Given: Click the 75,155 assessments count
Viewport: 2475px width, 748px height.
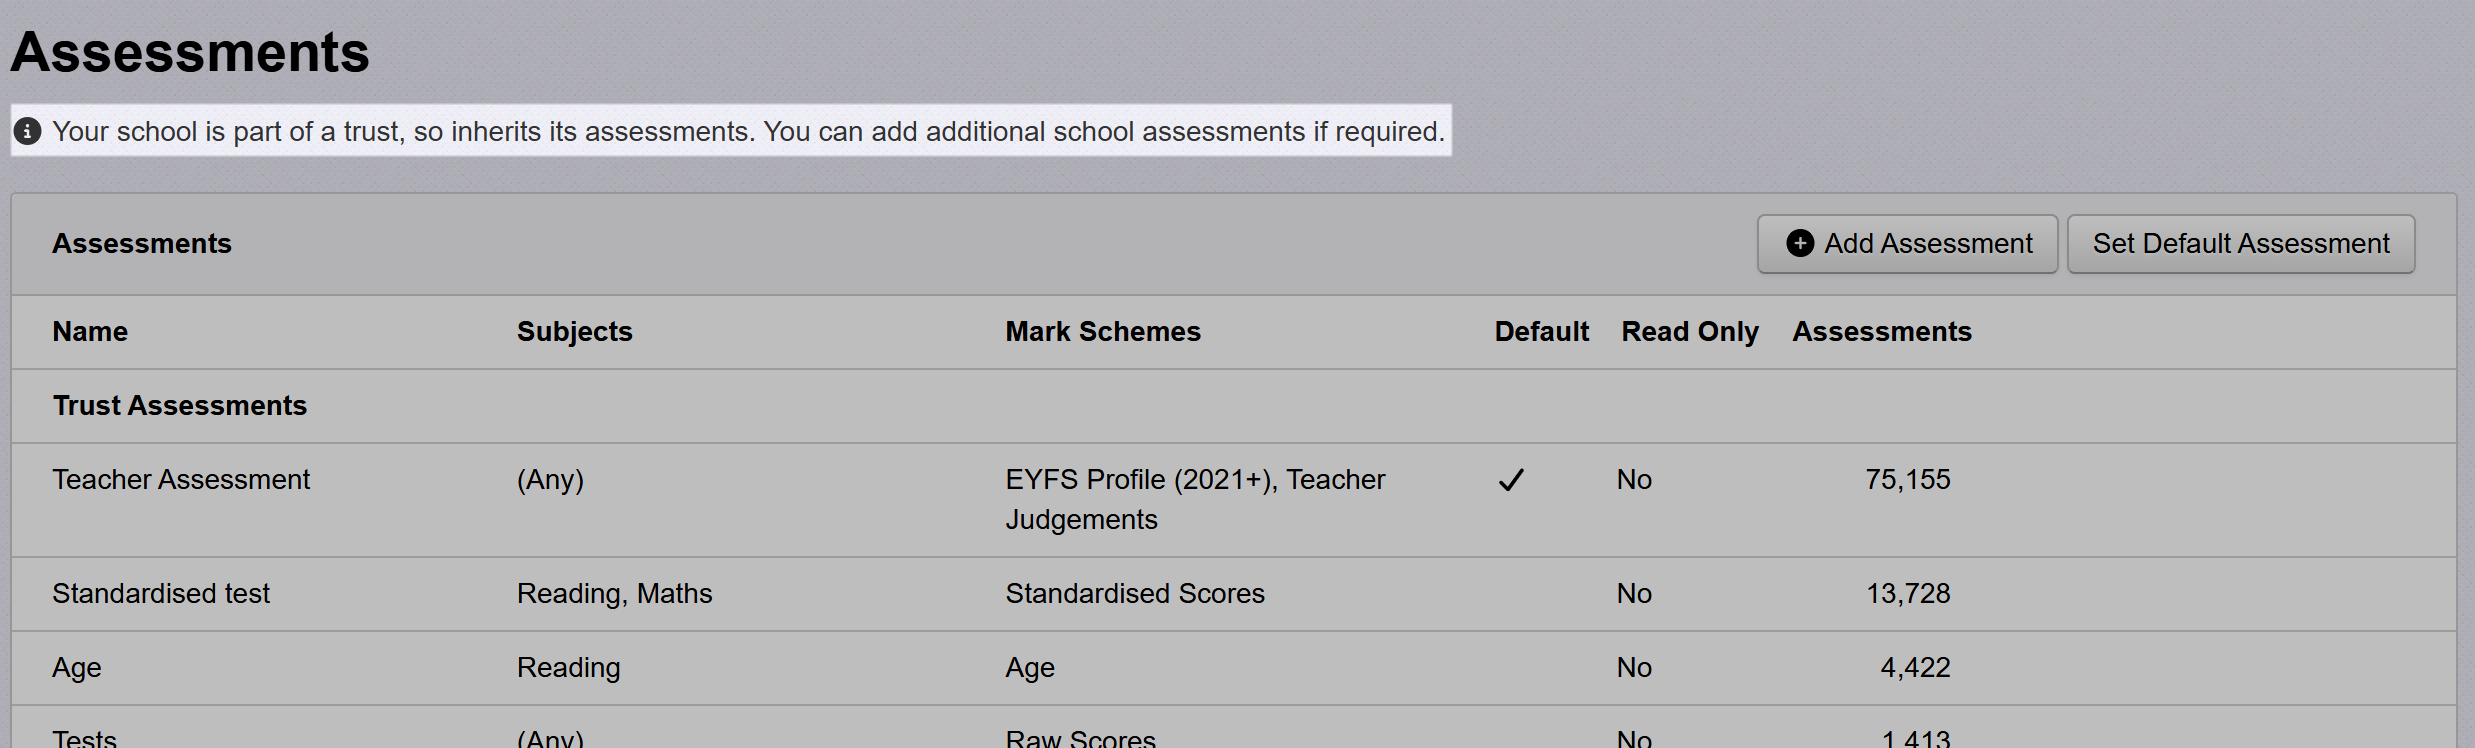Looking at the screenshot, I should (1907, 480).
